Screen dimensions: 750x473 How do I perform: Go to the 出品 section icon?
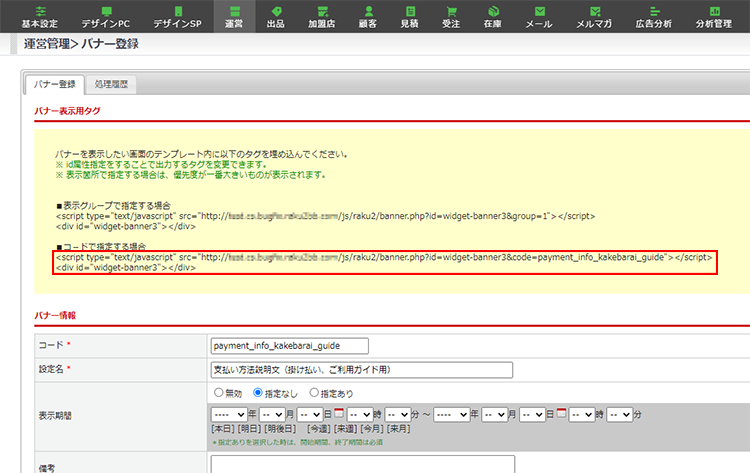[304, 16]
